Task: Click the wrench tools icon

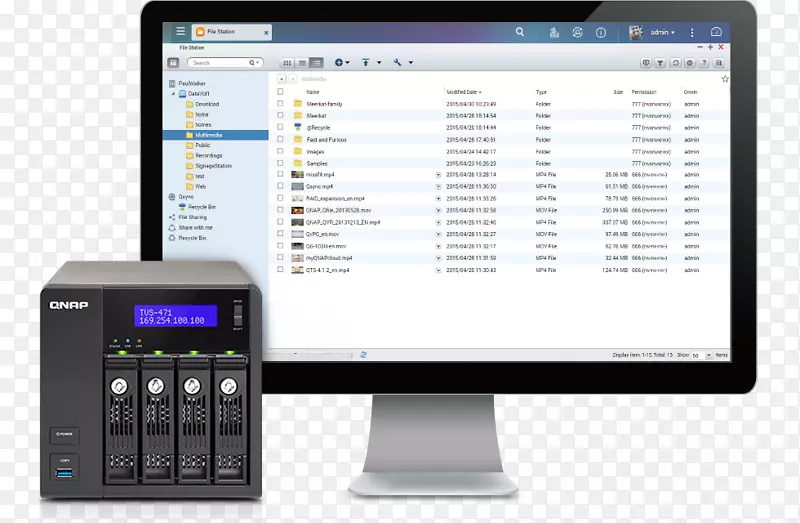Action: coord(397,62)
